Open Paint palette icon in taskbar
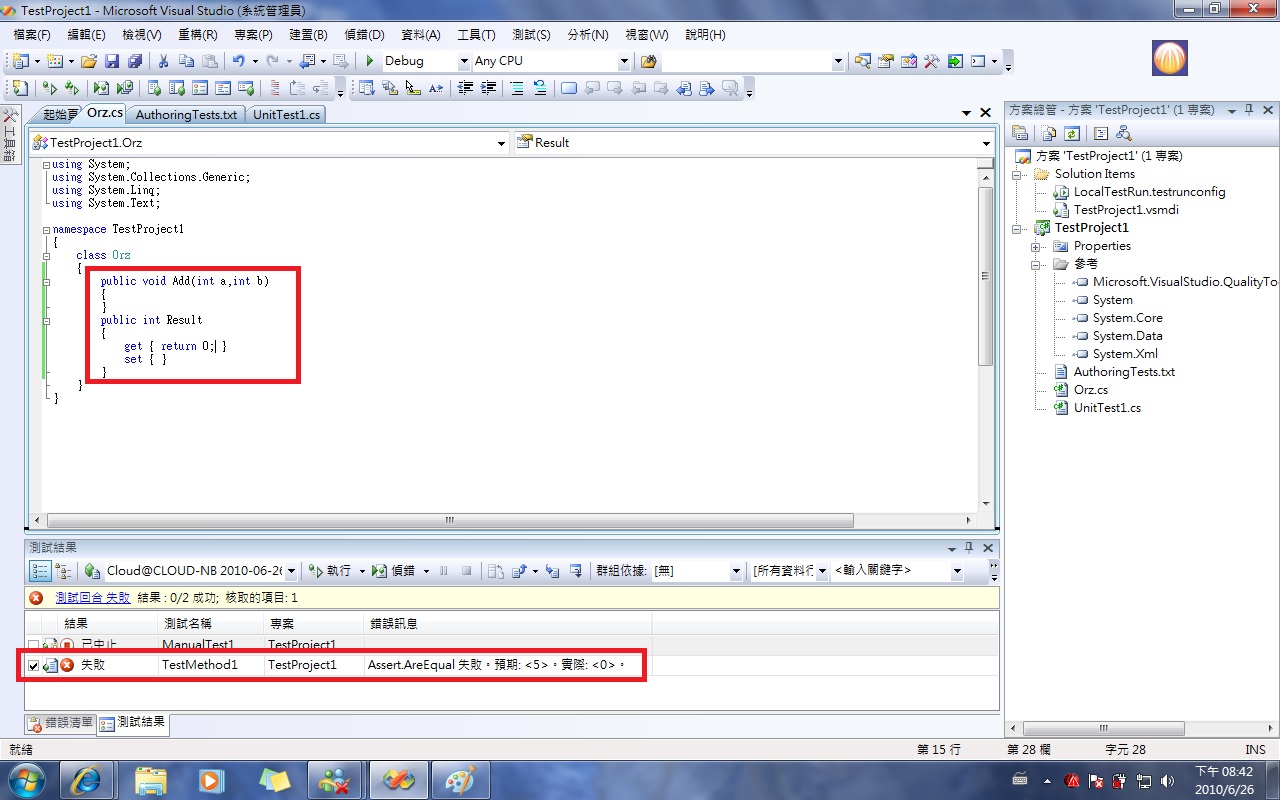This screenshot has width=1280, height=800. [460, 779]
